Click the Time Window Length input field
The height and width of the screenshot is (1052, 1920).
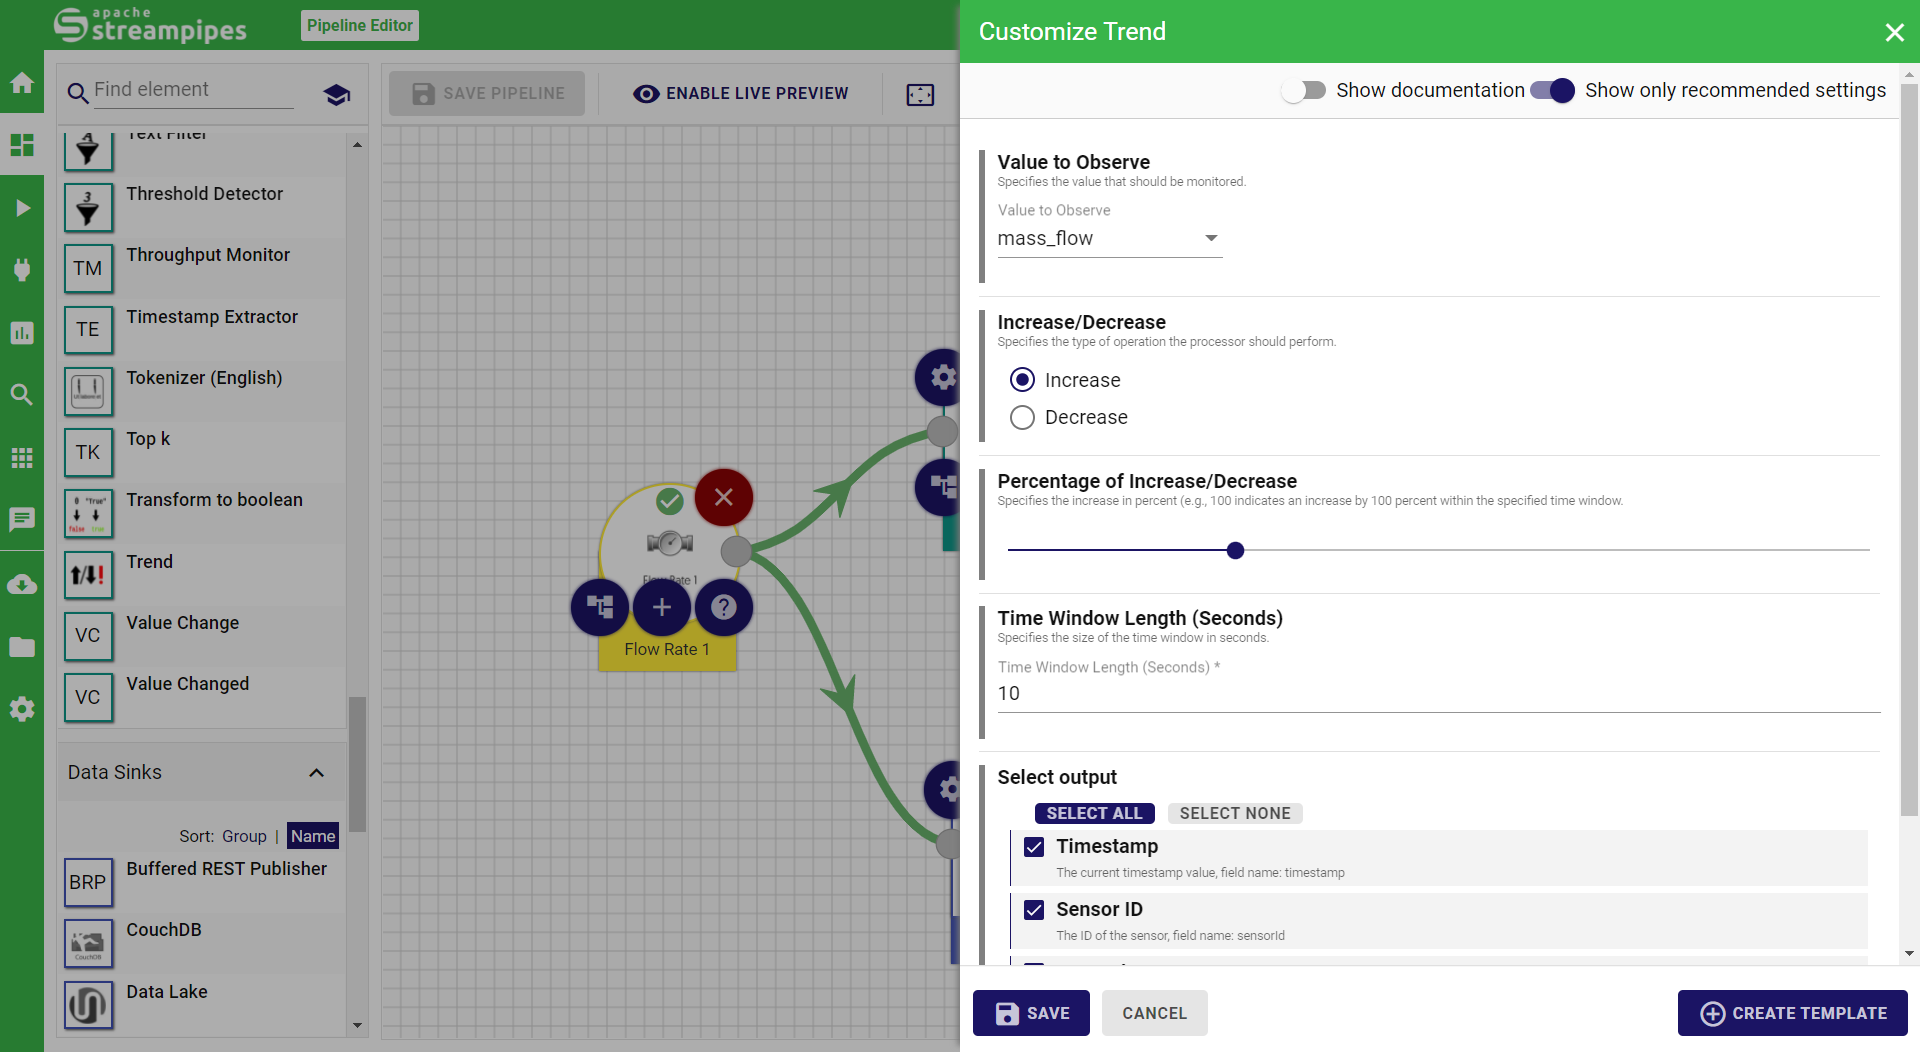pyautogui.click(x=1437, y=693)
